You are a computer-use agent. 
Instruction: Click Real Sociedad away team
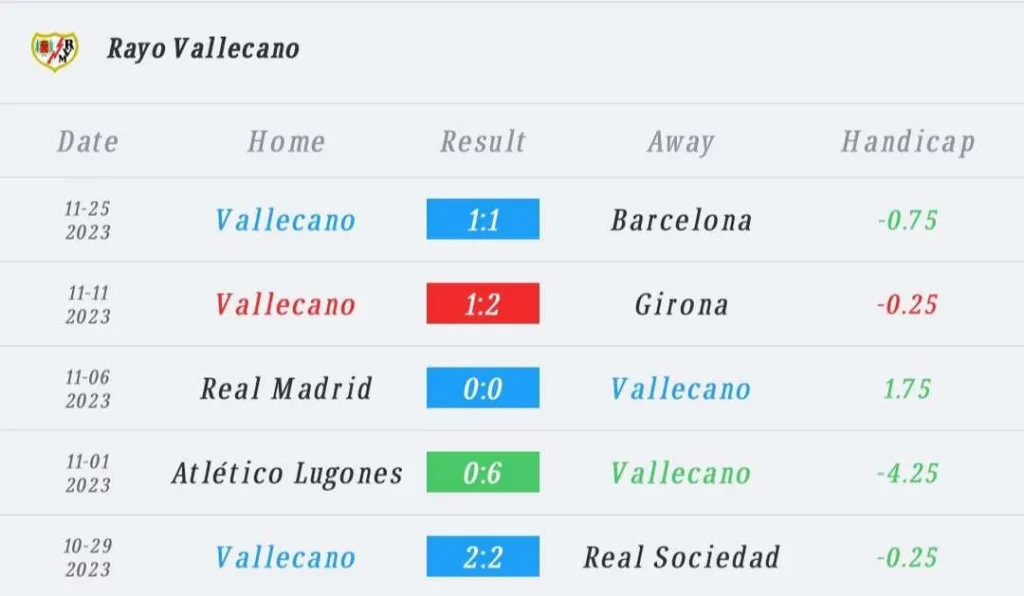pyautogui.click(x=681, y=557)
